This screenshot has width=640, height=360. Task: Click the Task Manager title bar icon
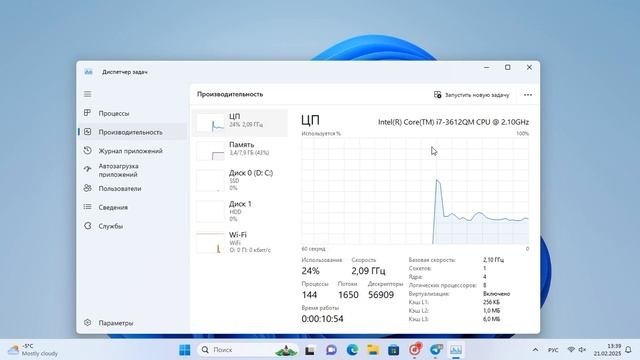[88, 72]
